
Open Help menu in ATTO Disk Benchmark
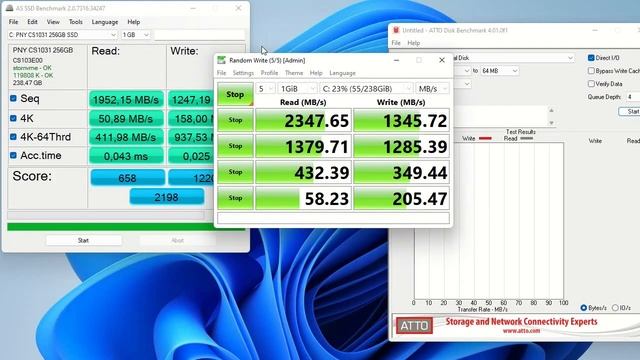[413, 43]
